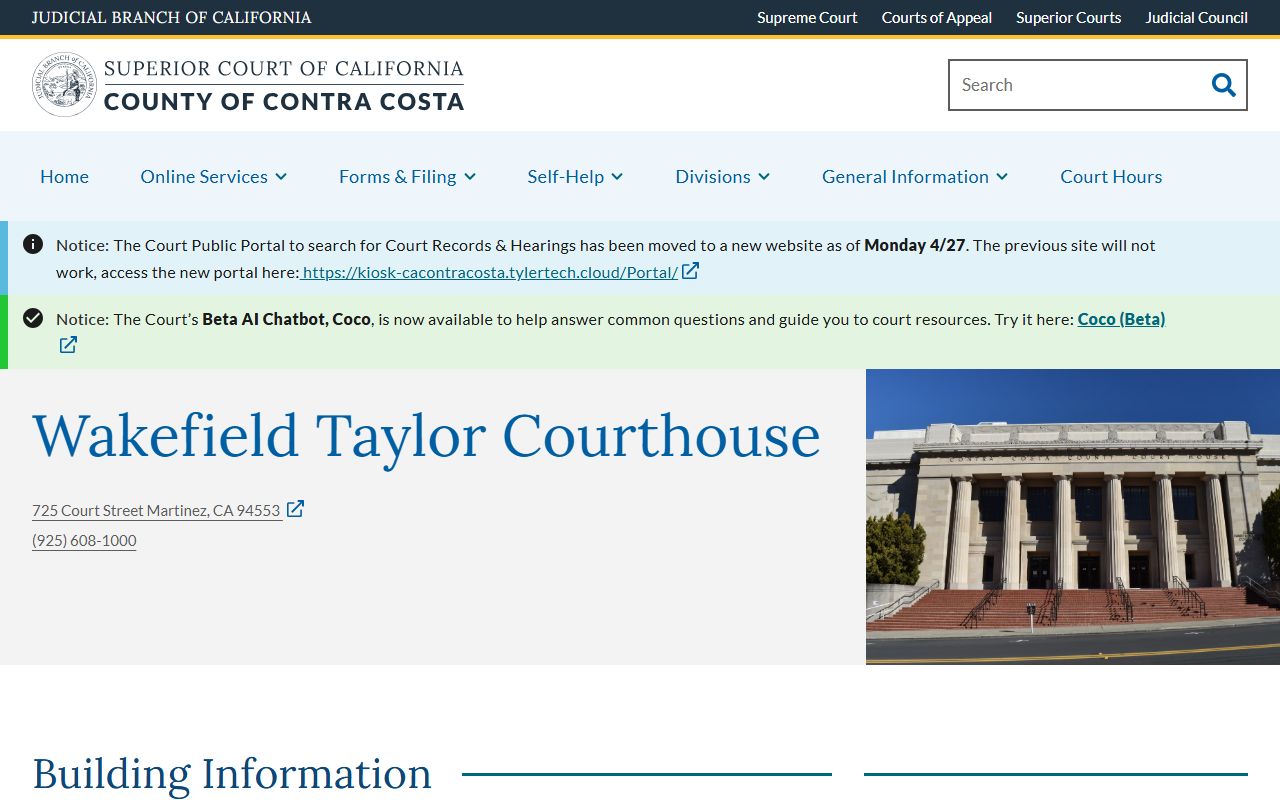Expand the General Information menu

(x=915, y=176)
